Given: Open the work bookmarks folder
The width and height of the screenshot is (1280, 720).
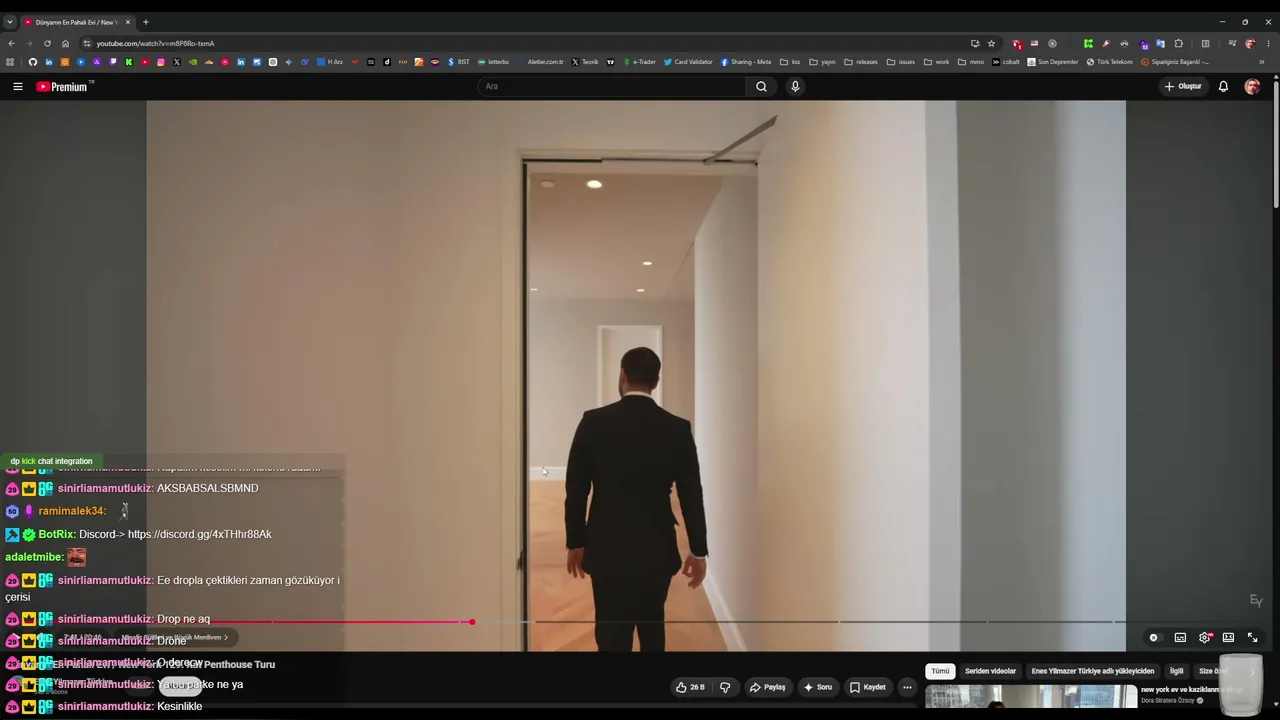Looking at the screenshot, I should (937, 62).
